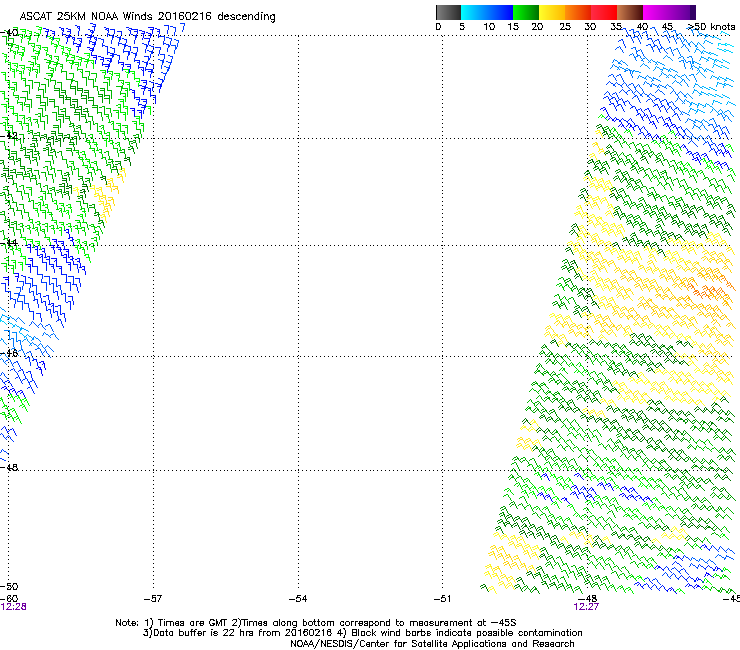Select the brown 35-40 knots legend segment

pos(630,12)
